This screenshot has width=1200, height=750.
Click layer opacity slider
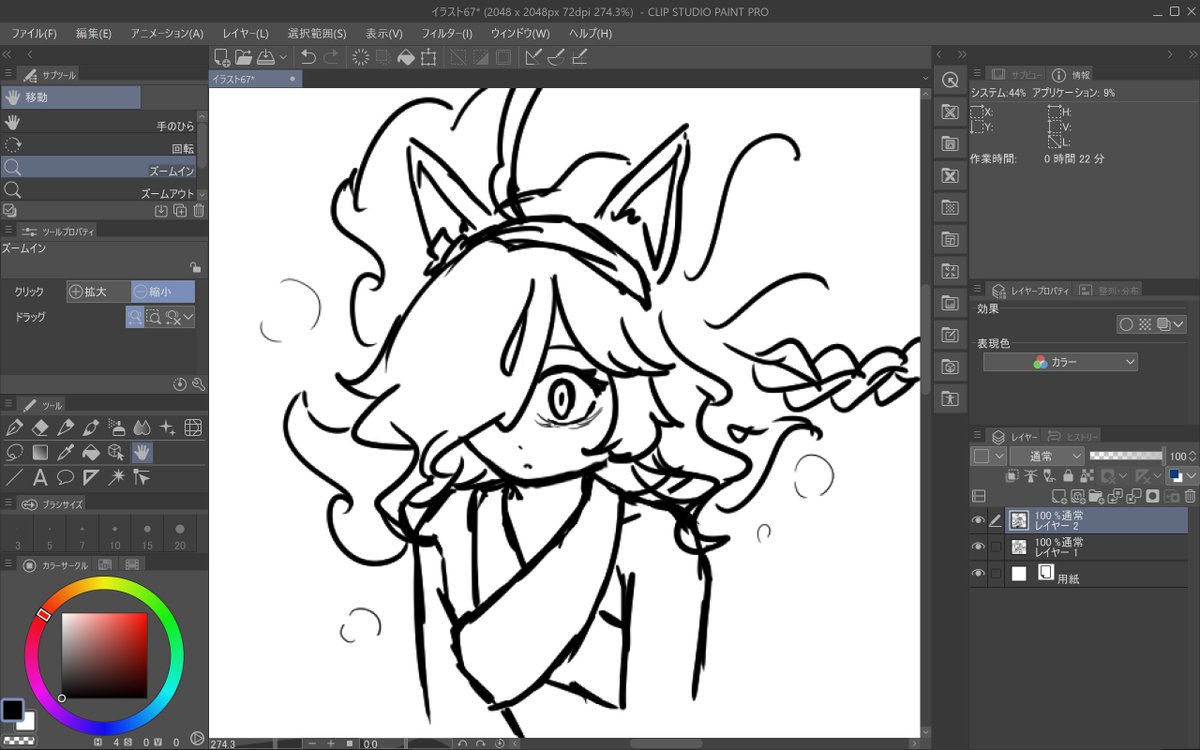[x=1126, y=456]
